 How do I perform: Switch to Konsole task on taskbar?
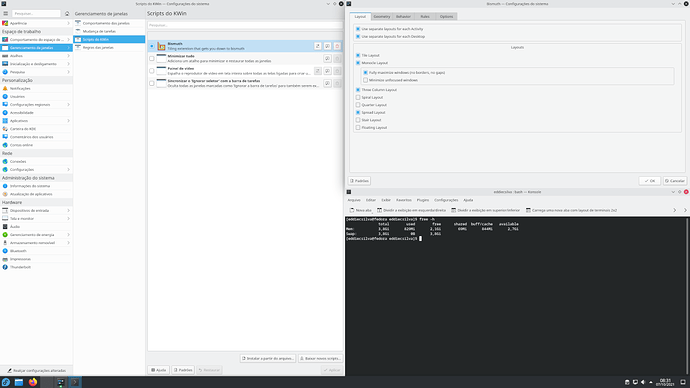(x=75, y=382)
